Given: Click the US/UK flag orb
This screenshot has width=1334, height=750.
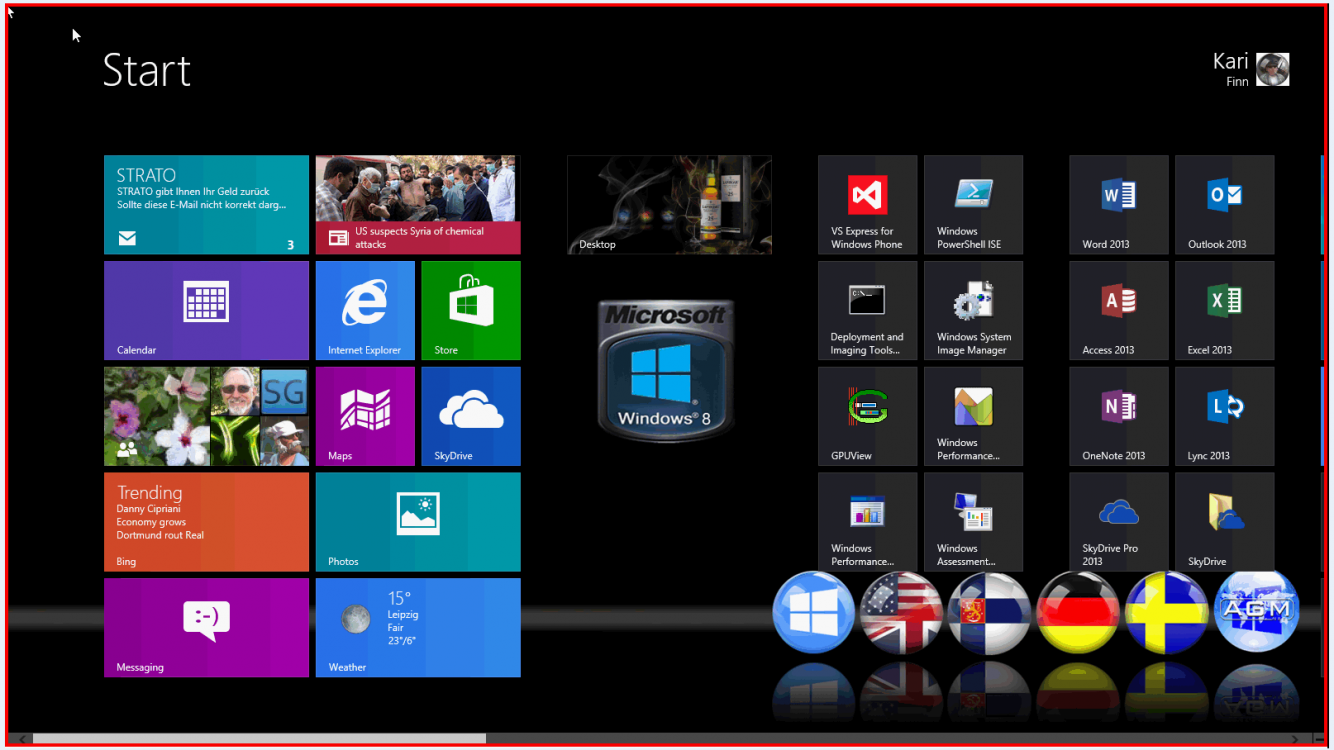Looking at the screenshot, I should (902, 612).
